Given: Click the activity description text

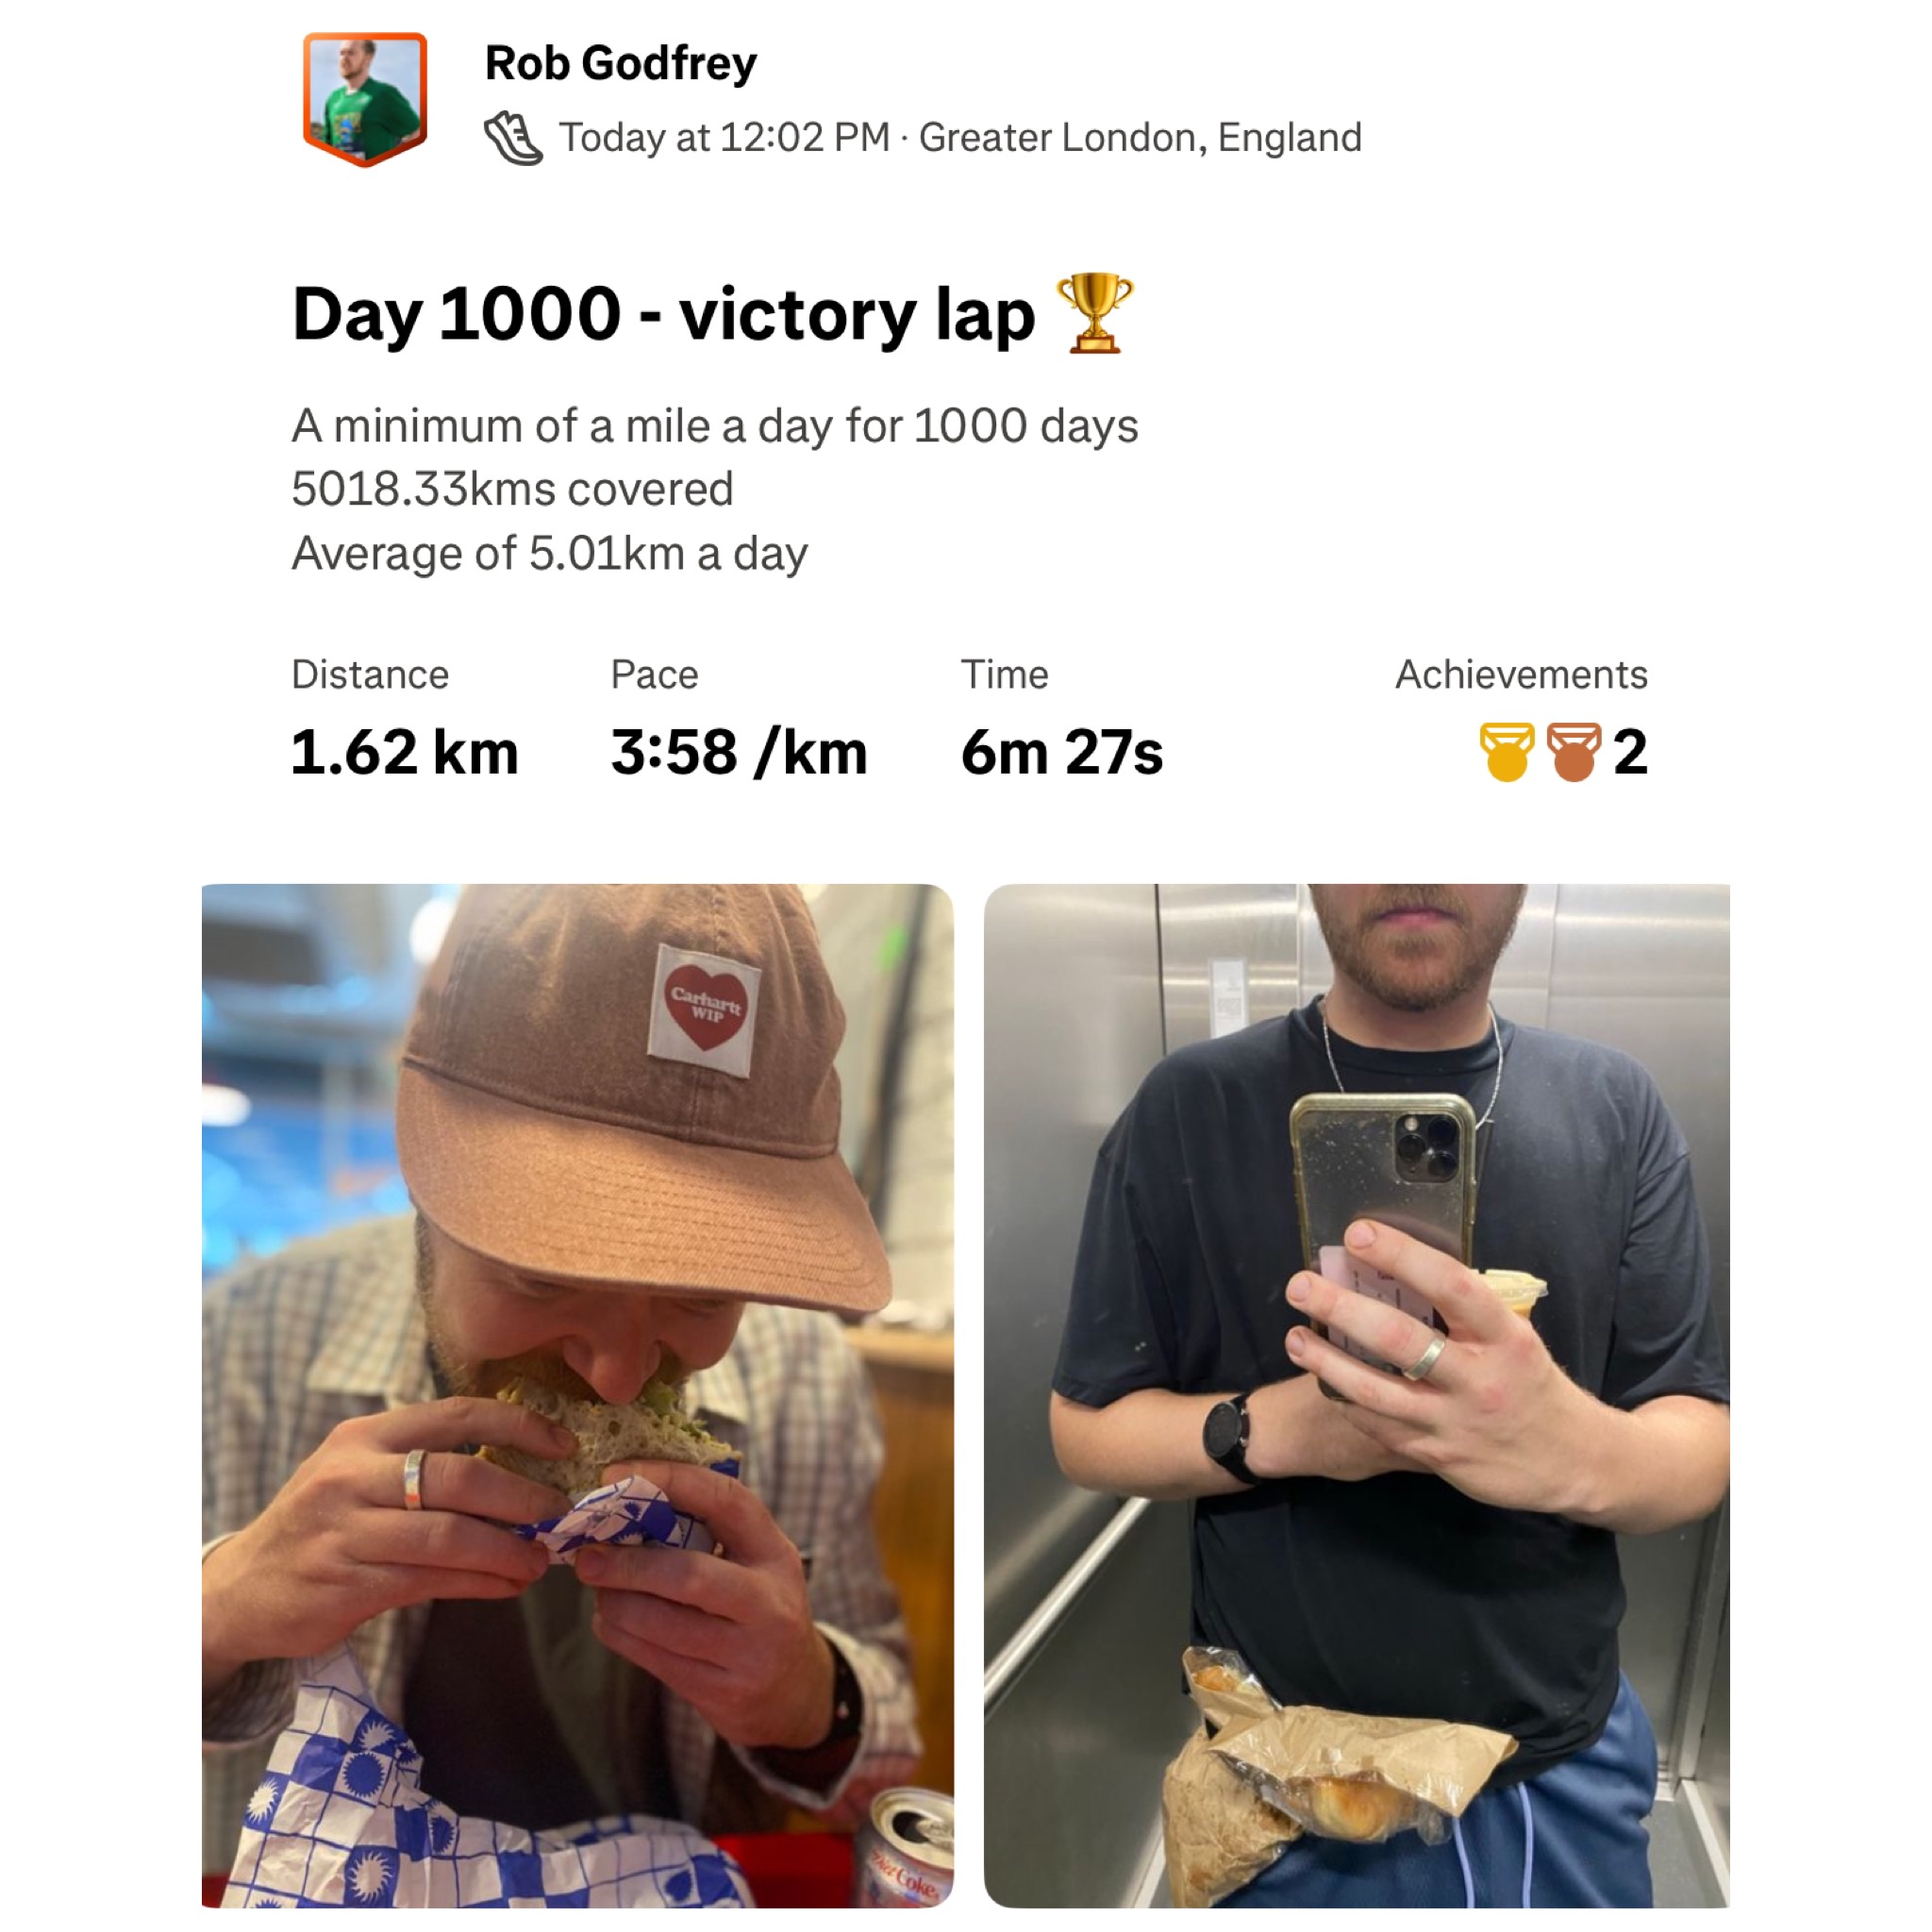Looking at the screenshot, I should tap(715, 490).
